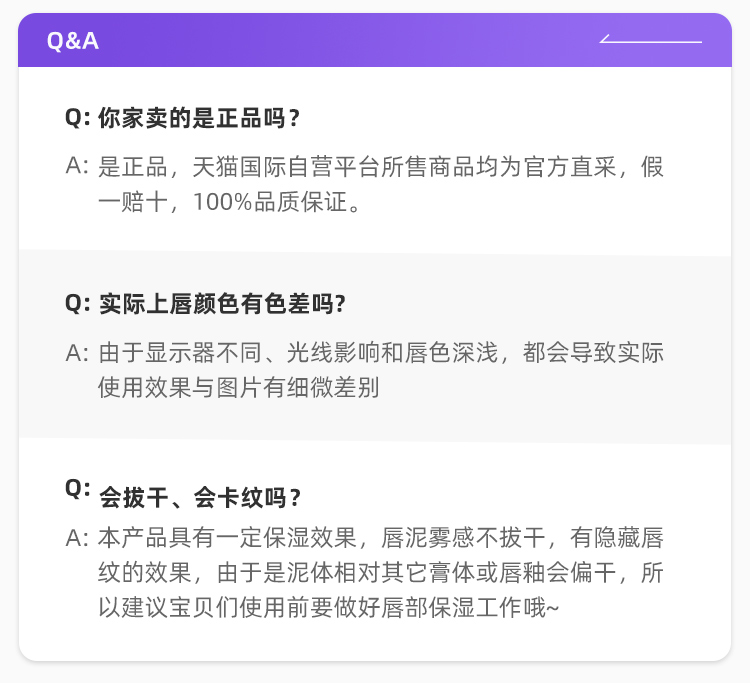
Task: Click the A: label before 本产品具有
Action: [x=77, y=539]
